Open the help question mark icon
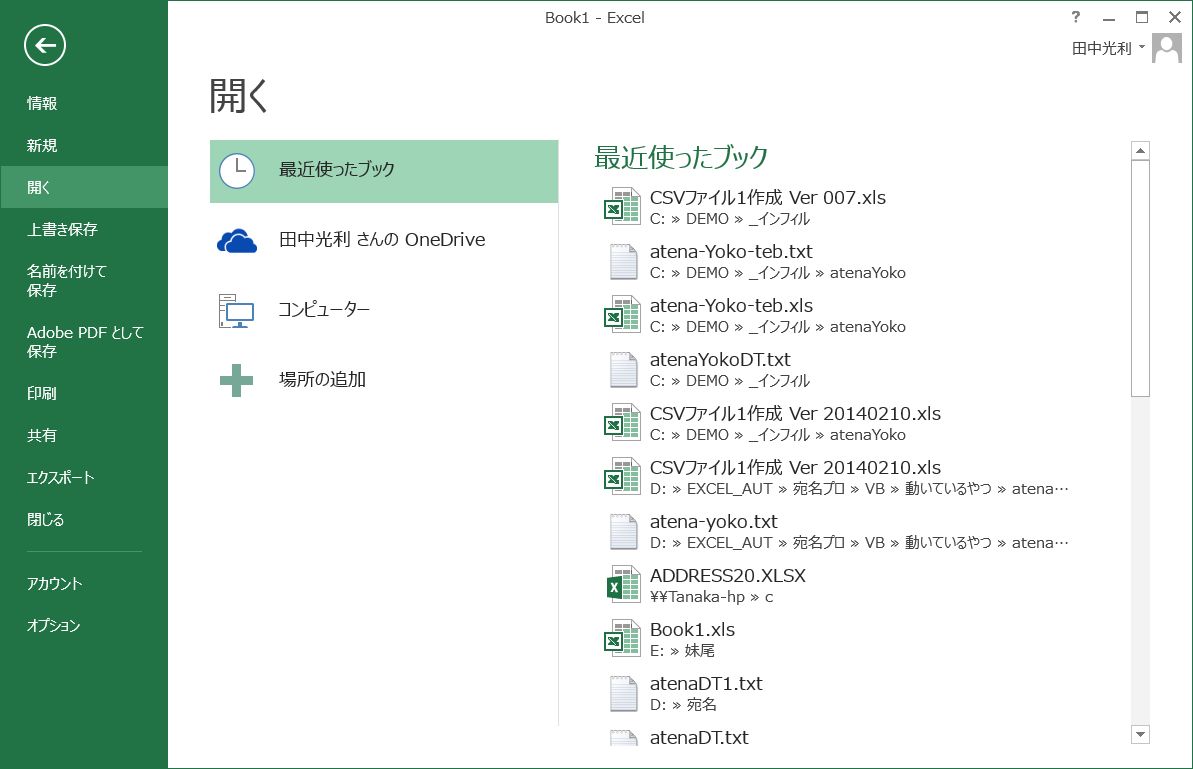1193x769 pixels. click(x=1075, y=17)
